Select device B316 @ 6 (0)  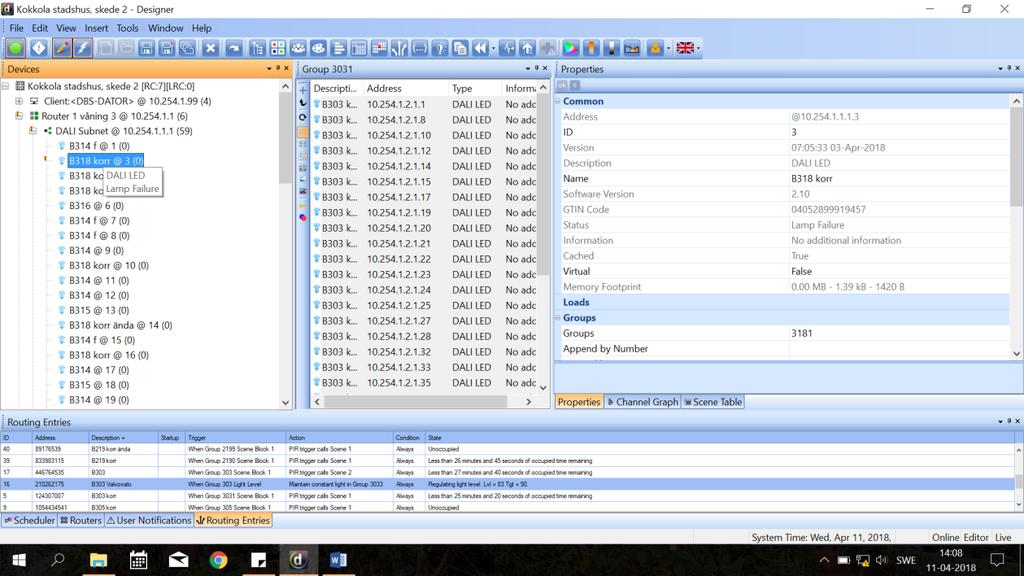tap(96, 206)
